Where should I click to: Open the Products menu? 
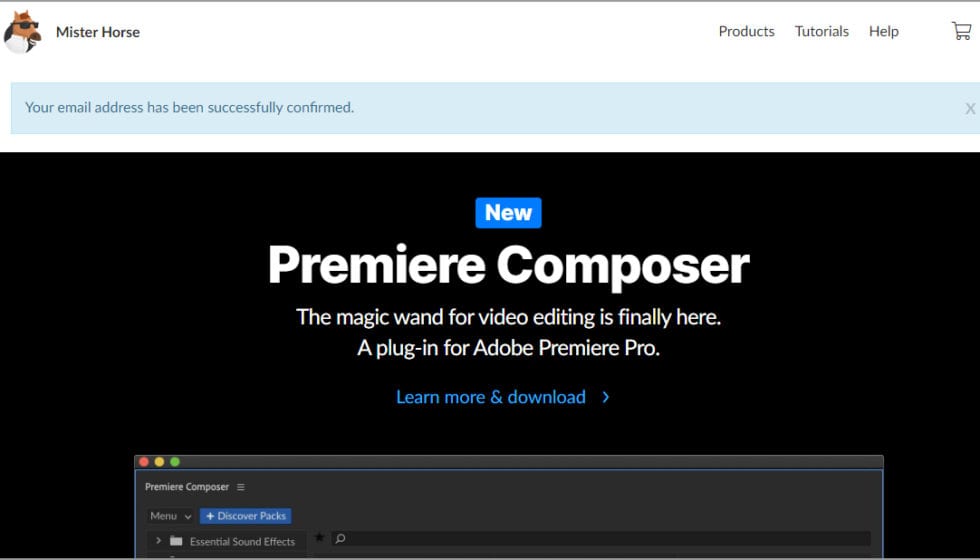[x=746, y=31]
